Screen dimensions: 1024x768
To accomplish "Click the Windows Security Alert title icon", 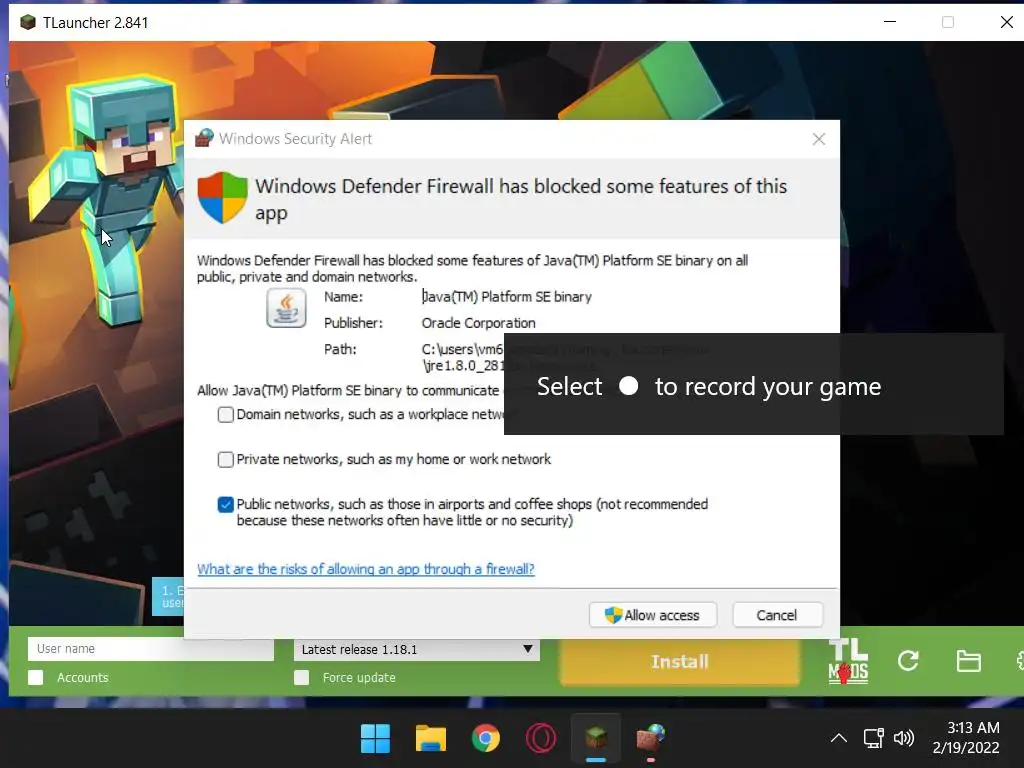I will point(204,138).
